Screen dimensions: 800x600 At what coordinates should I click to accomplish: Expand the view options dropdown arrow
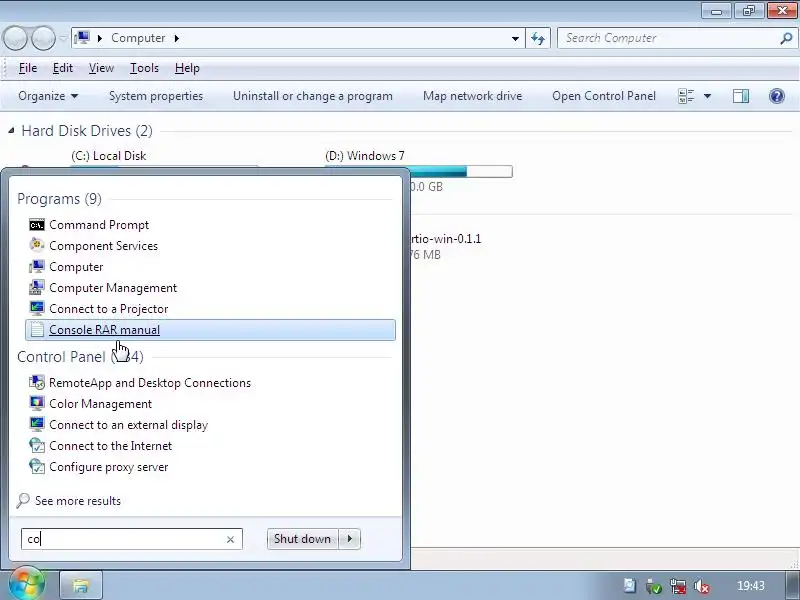[x=707, y=96]
